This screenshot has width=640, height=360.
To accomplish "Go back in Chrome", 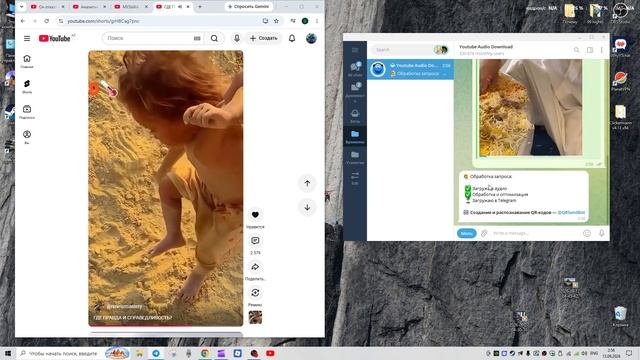I will 23,21.
